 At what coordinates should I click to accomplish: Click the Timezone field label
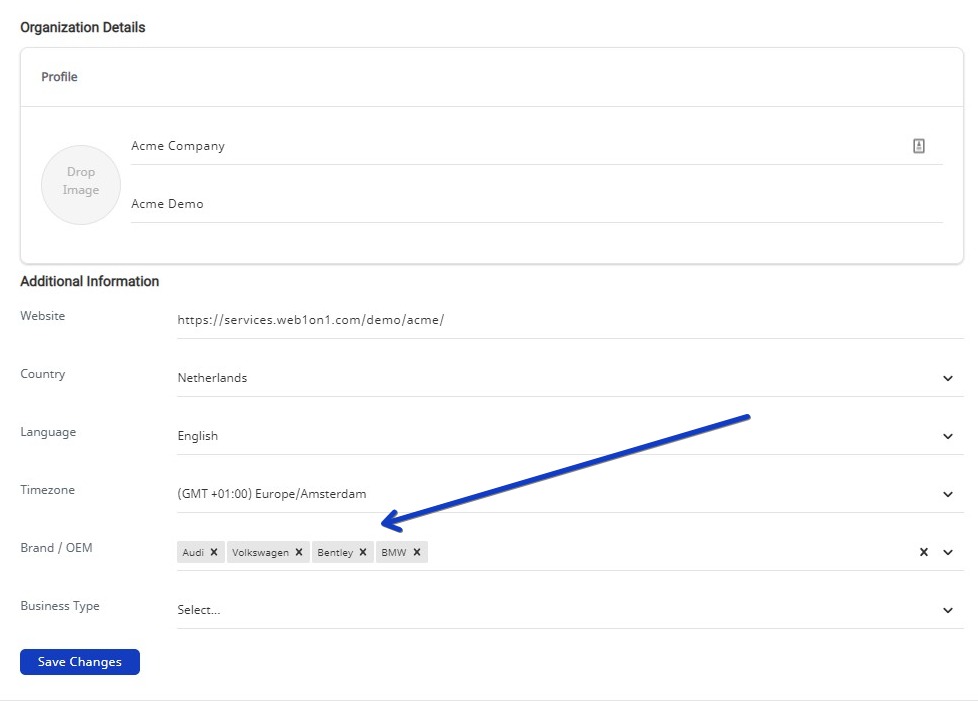(47, 490)
